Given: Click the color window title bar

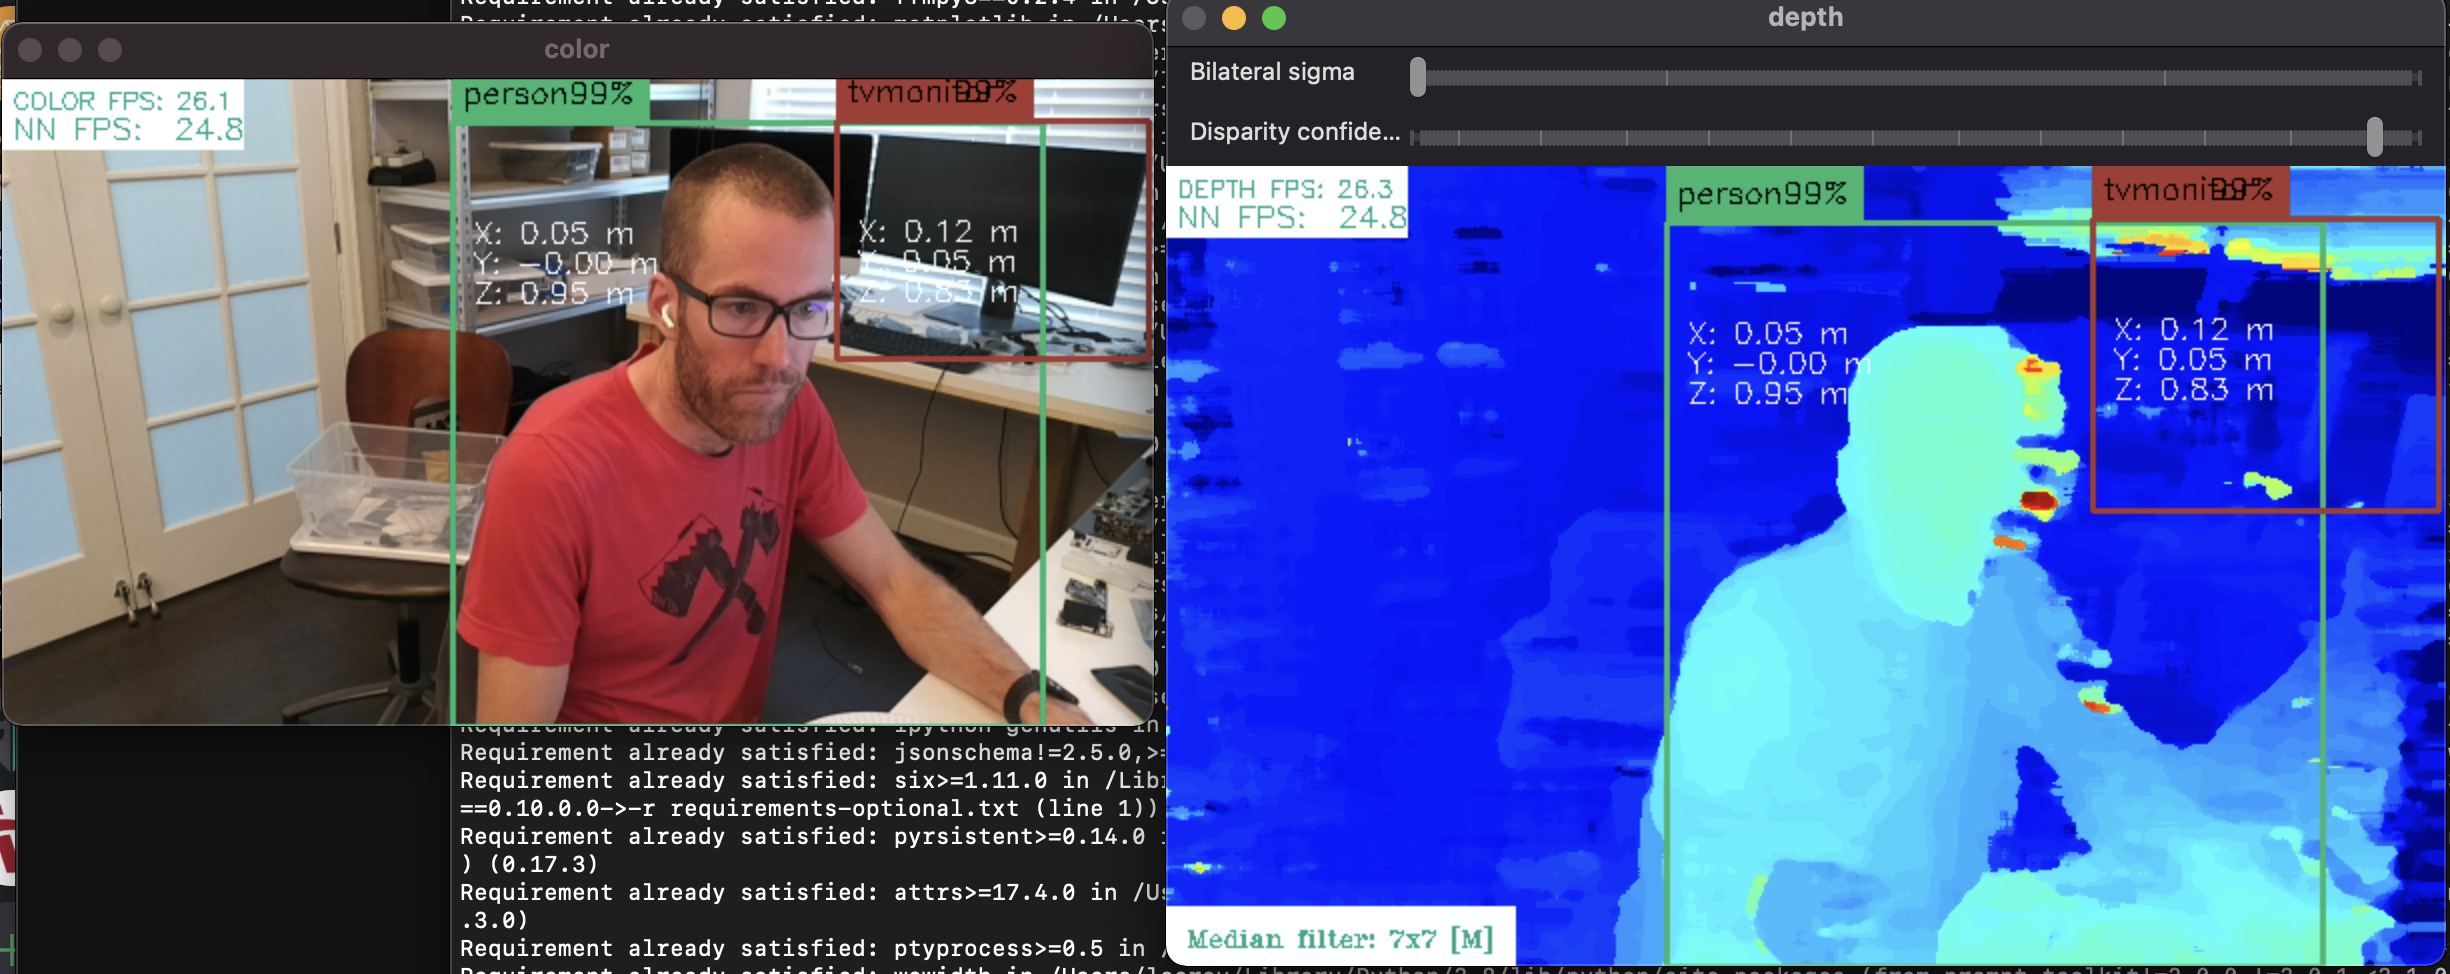Looking at the screenshot, I should coord(577,50).
